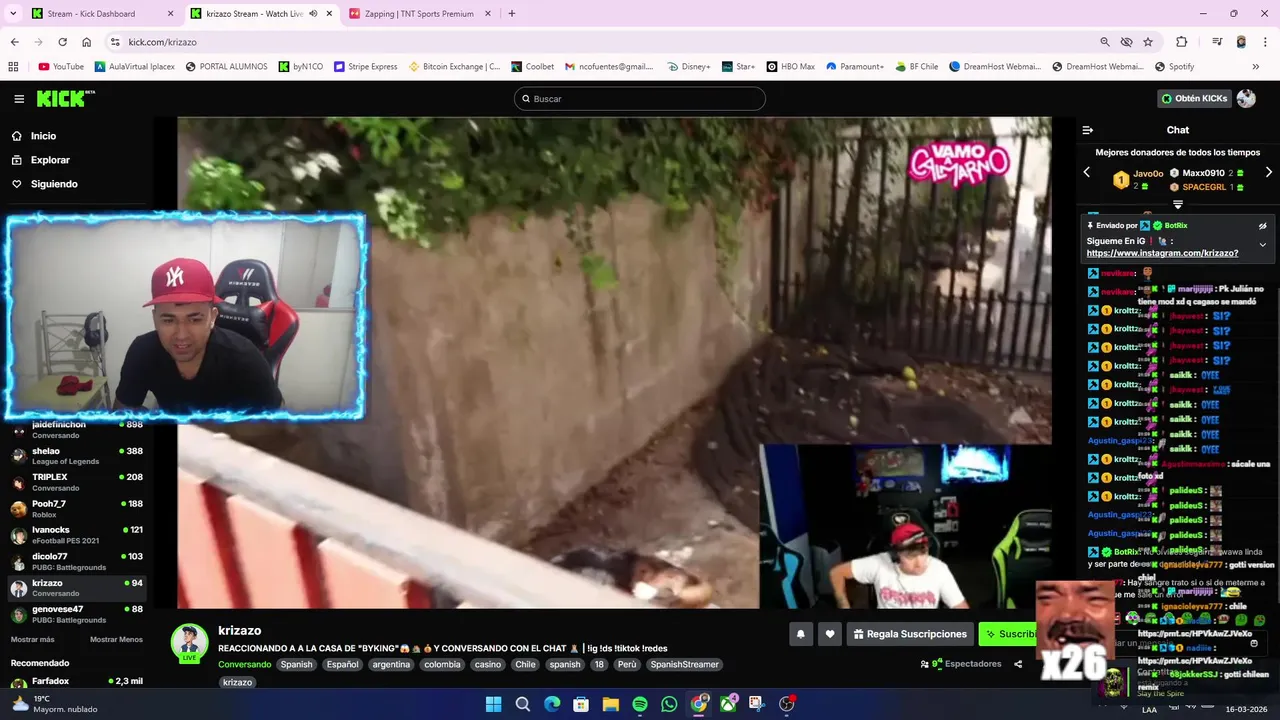This screenshot has height=720, width=1280.
Task: Open Stripe Express bookmark
Action: 366,67
